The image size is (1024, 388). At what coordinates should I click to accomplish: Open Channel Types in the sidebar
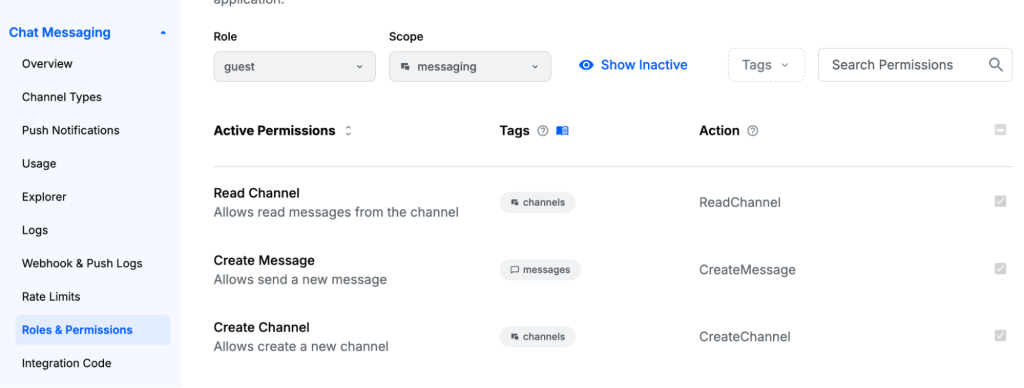62,97
